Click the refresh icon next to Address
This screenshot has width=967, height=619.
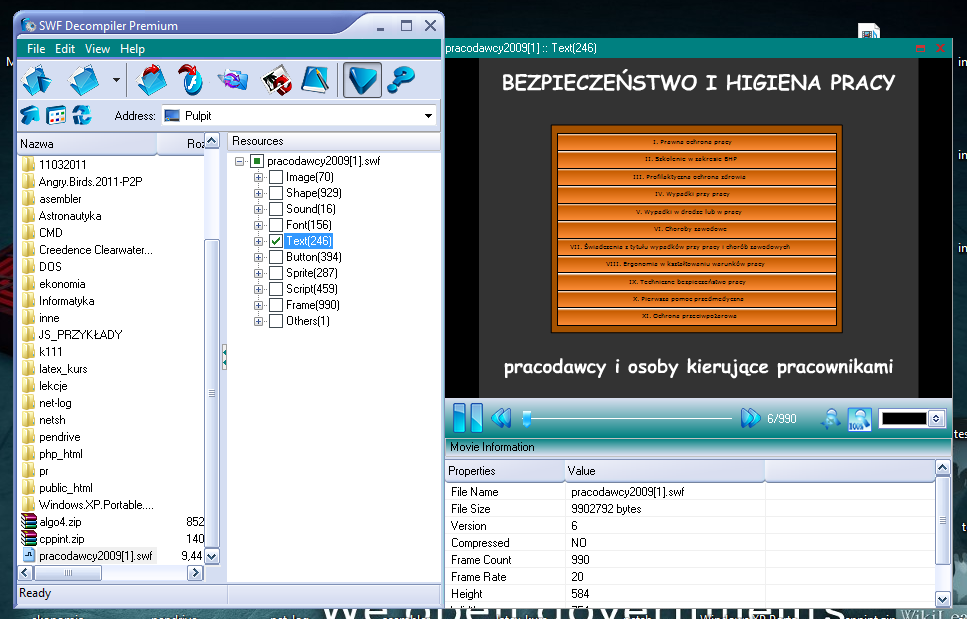81,115
